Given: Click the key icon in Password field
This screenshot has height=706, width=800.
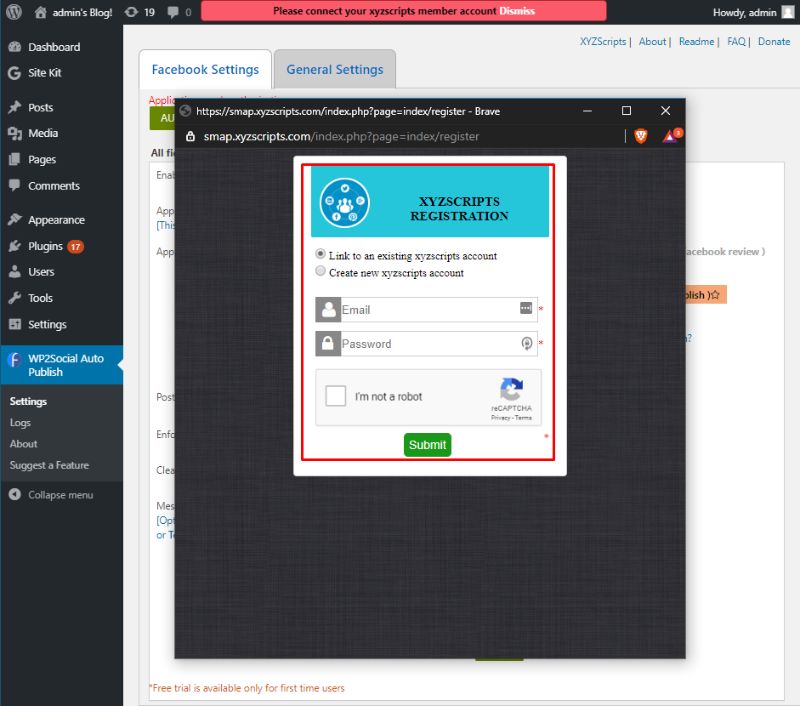Looking at the screenshot, I should [527, 343].
